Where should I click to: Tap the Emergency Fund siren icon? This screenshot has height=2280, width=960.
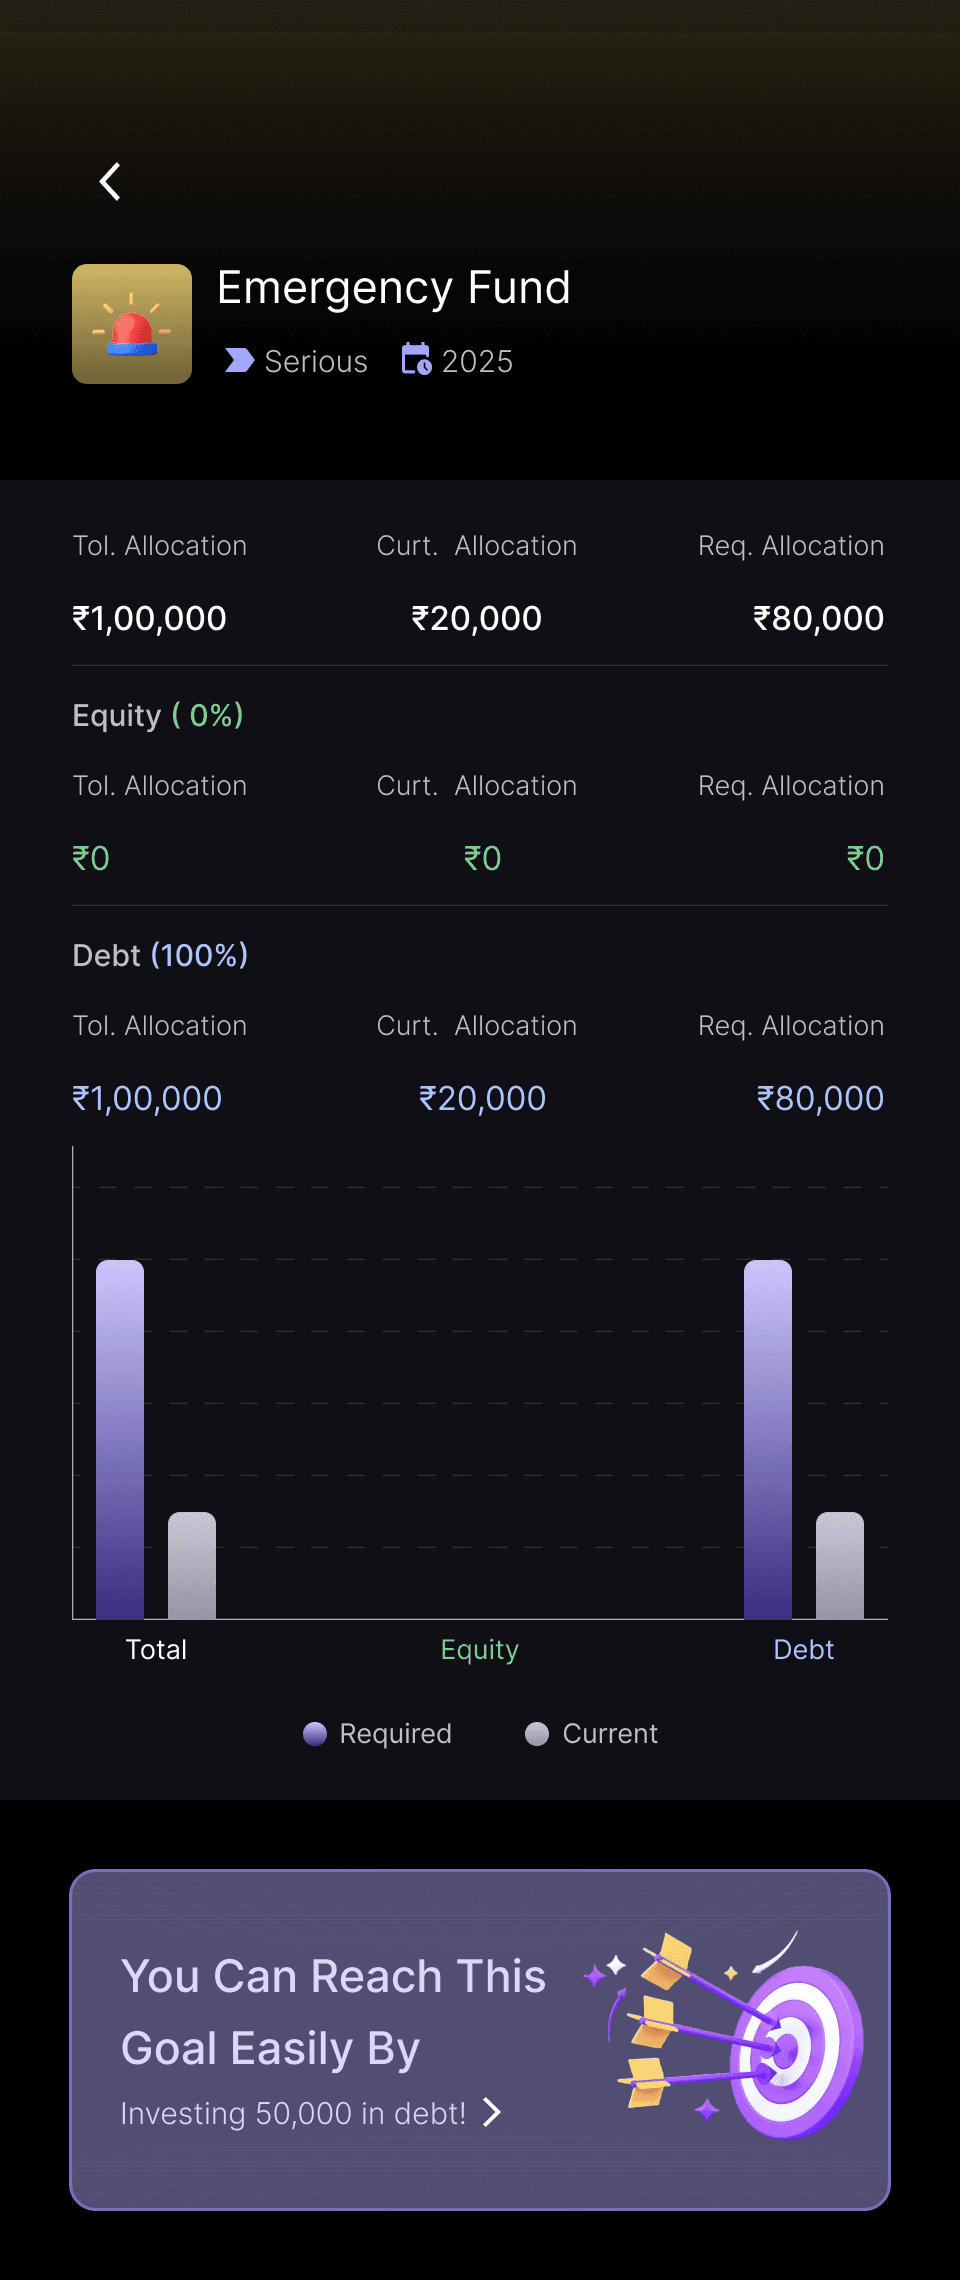click(132, 324)
